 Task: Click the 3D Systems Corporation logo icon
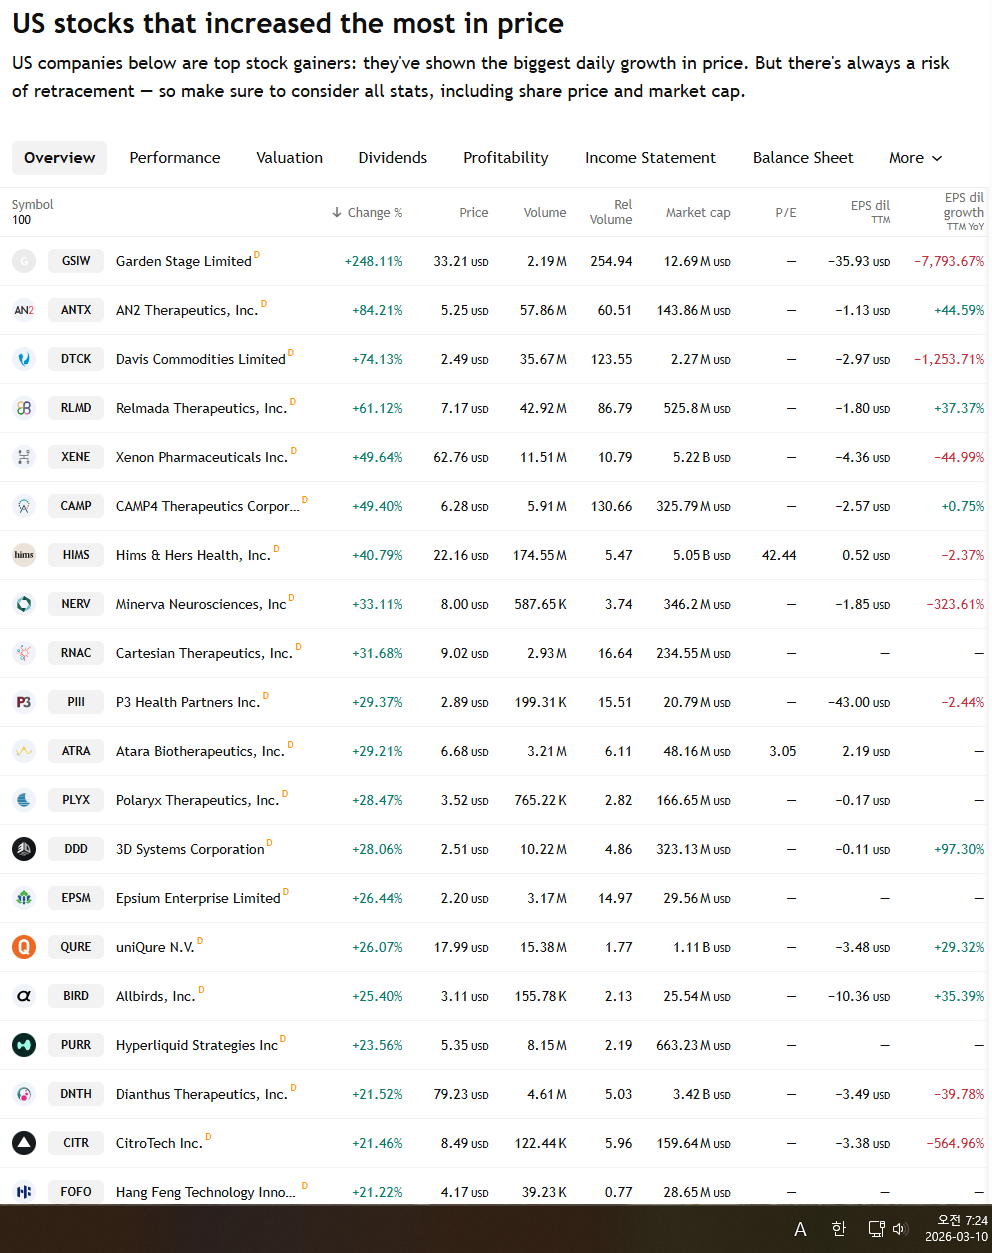pos(24,849)
